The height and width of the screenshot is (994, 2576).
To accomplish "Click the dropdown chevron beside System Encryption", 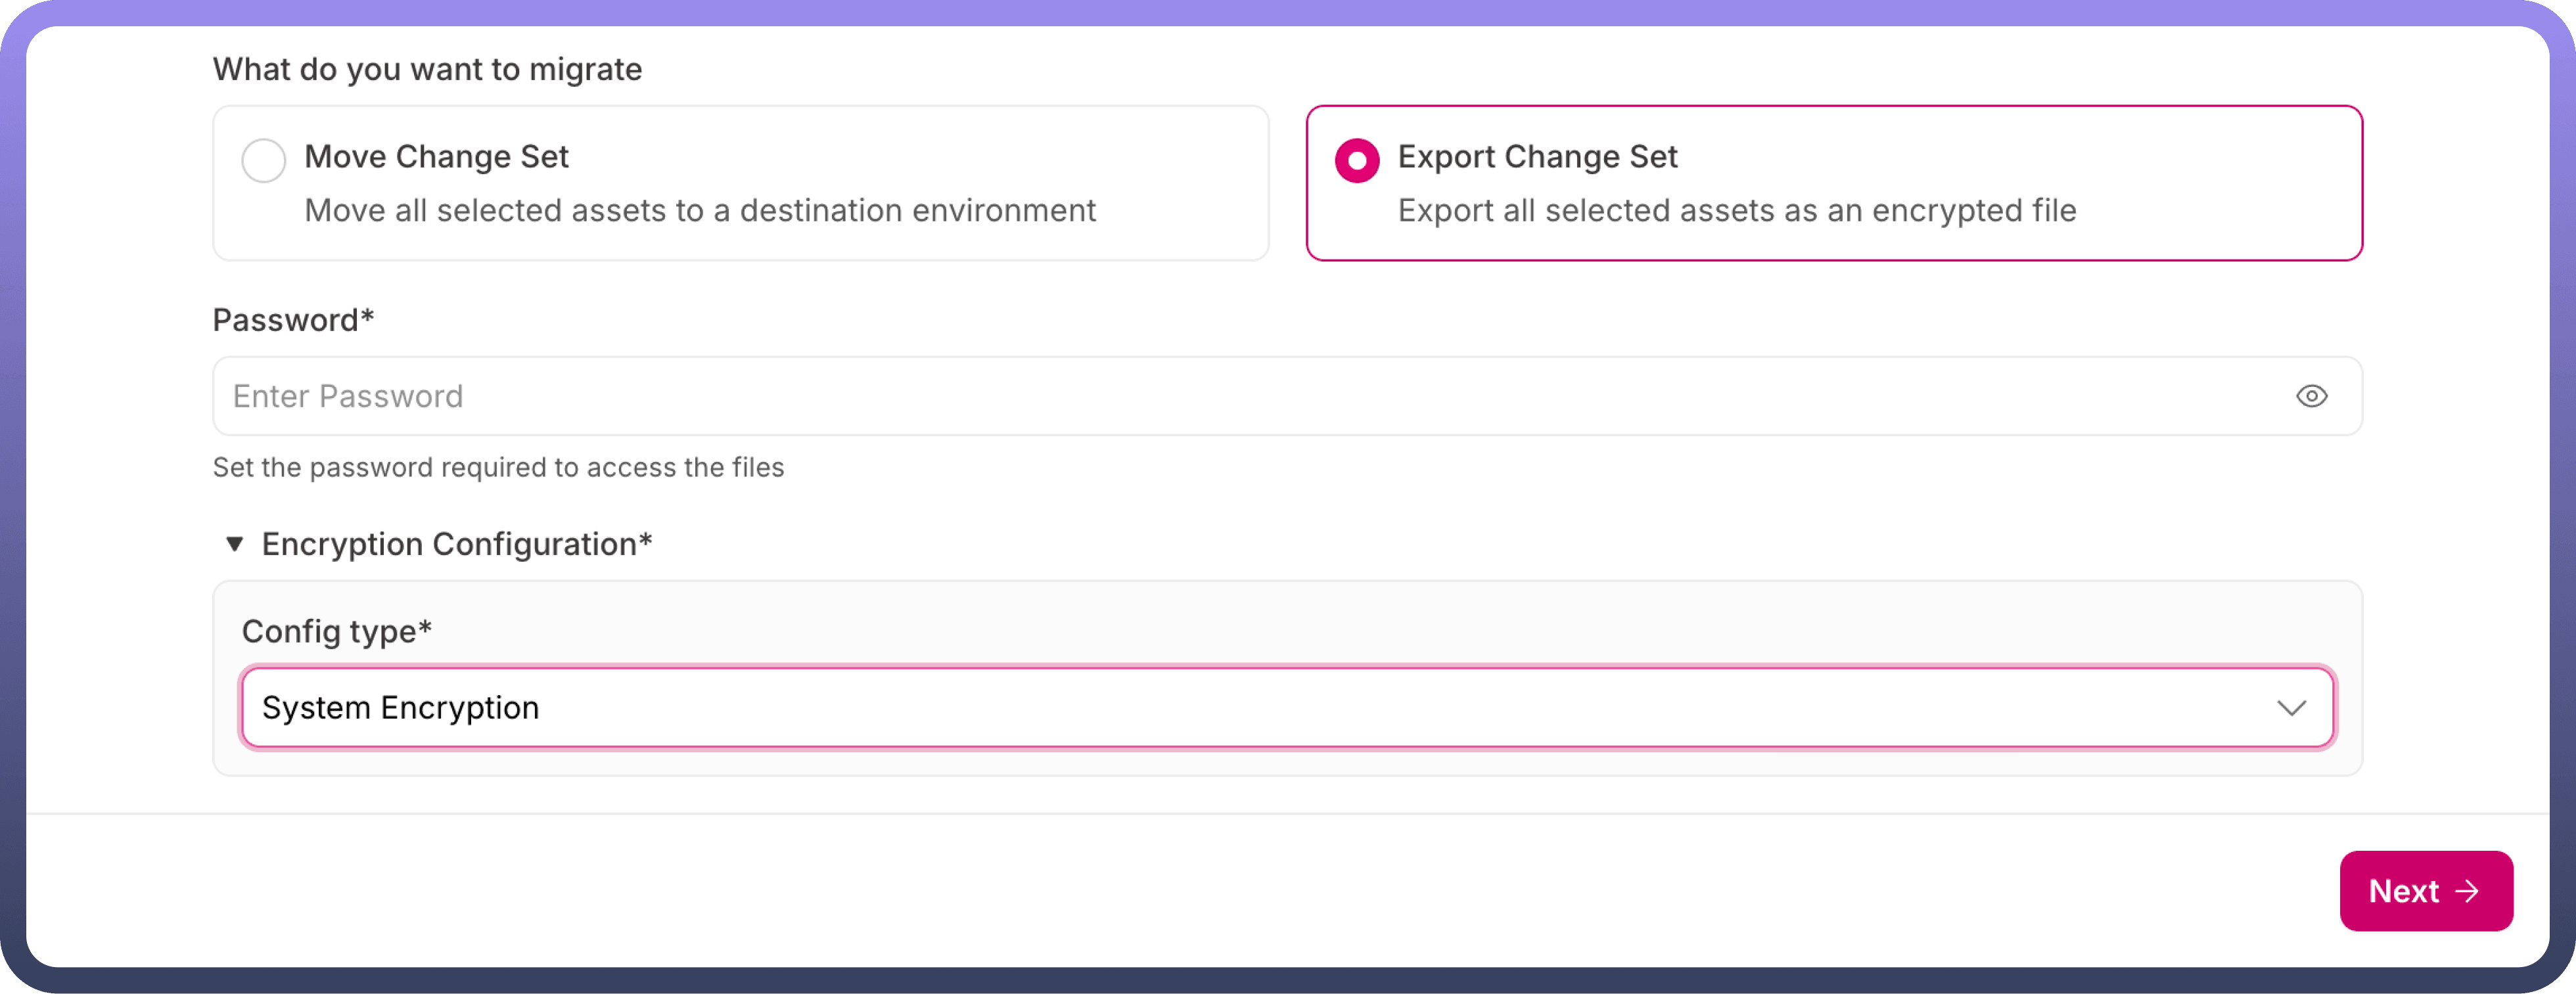I will click(x=2291, y=708).
